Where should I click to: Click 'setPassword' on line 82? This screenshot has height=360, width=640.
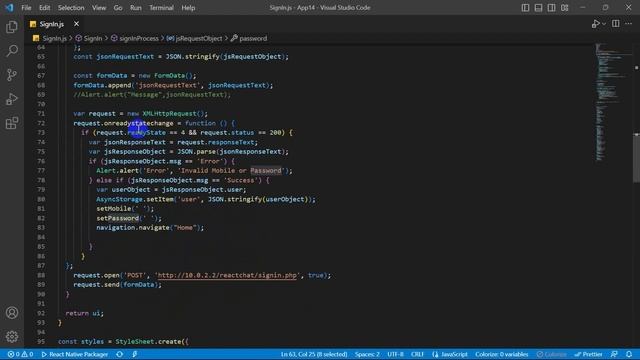pyautogui.click(x=118, y=218)
